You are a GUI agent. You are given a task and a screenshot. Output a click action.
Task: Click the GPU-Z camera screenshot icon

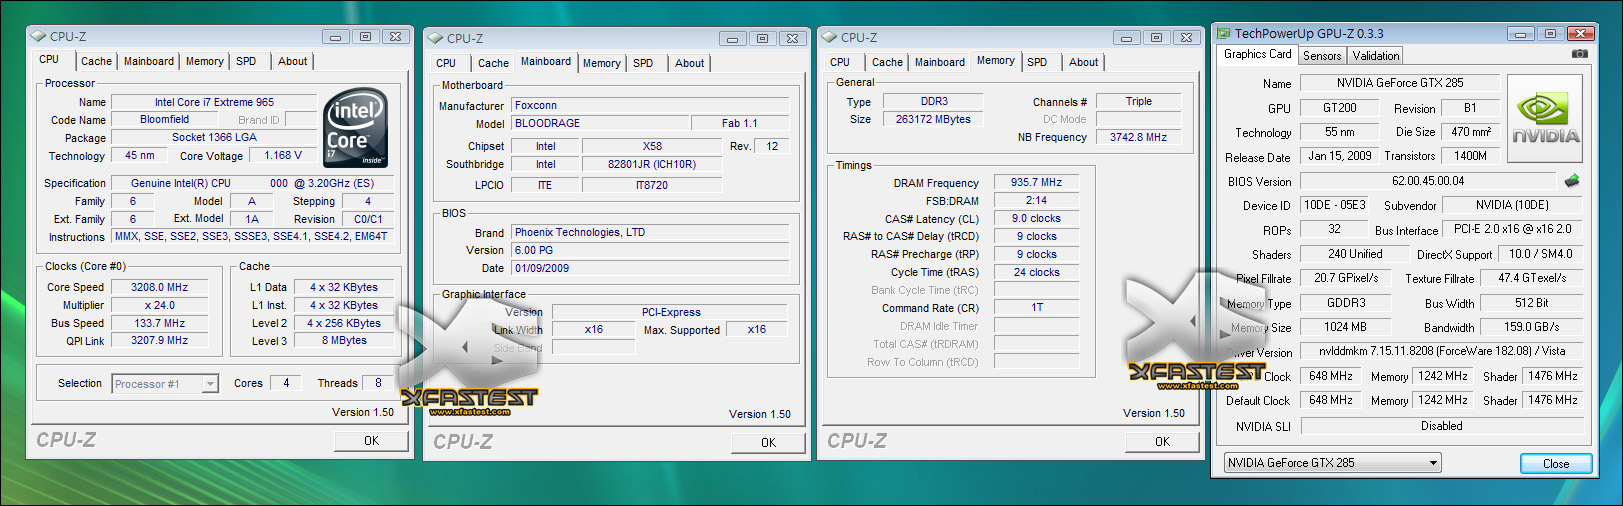[x=1579, y=54]
